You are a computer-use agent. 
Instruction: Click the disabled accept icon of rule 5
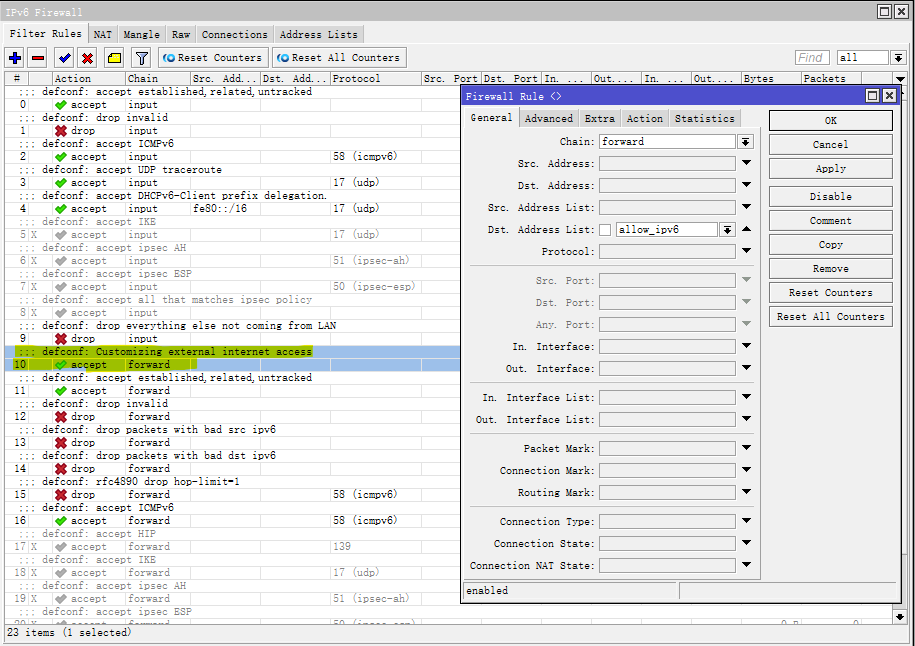tap(61, 235)
